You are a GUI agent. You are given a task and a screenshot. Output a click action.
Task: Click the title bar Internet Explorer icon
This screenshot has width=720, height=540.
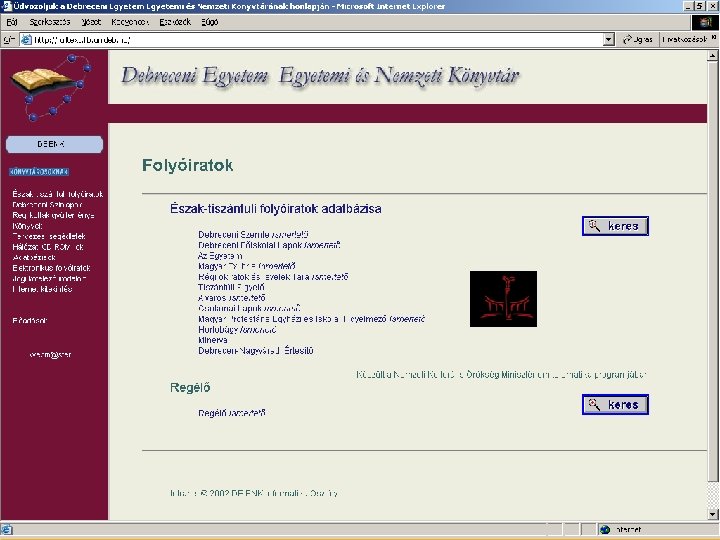(6, 6)
